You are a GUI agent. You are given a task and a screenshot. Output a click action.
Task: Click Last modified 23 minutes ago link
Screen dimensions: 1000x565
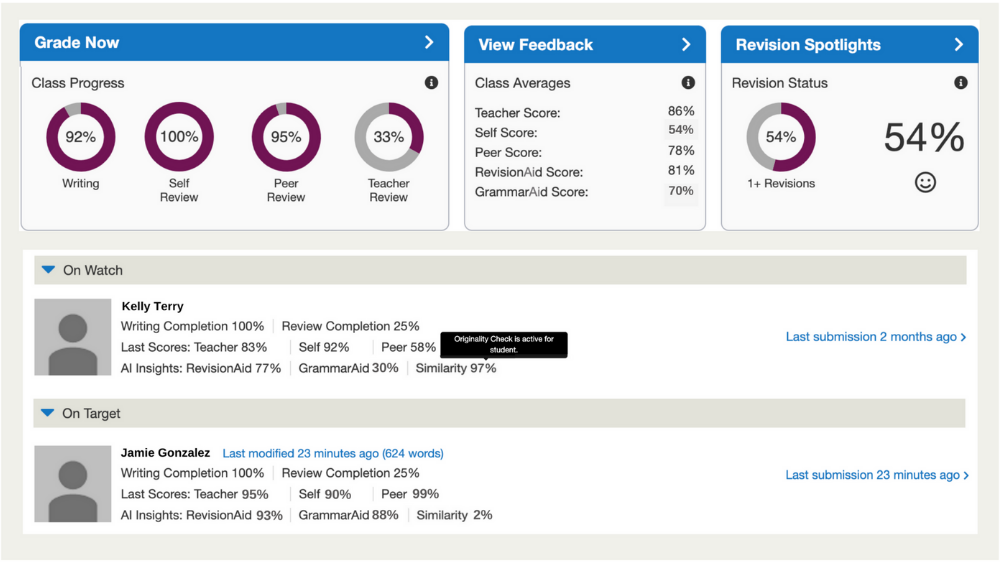[333, 453]
